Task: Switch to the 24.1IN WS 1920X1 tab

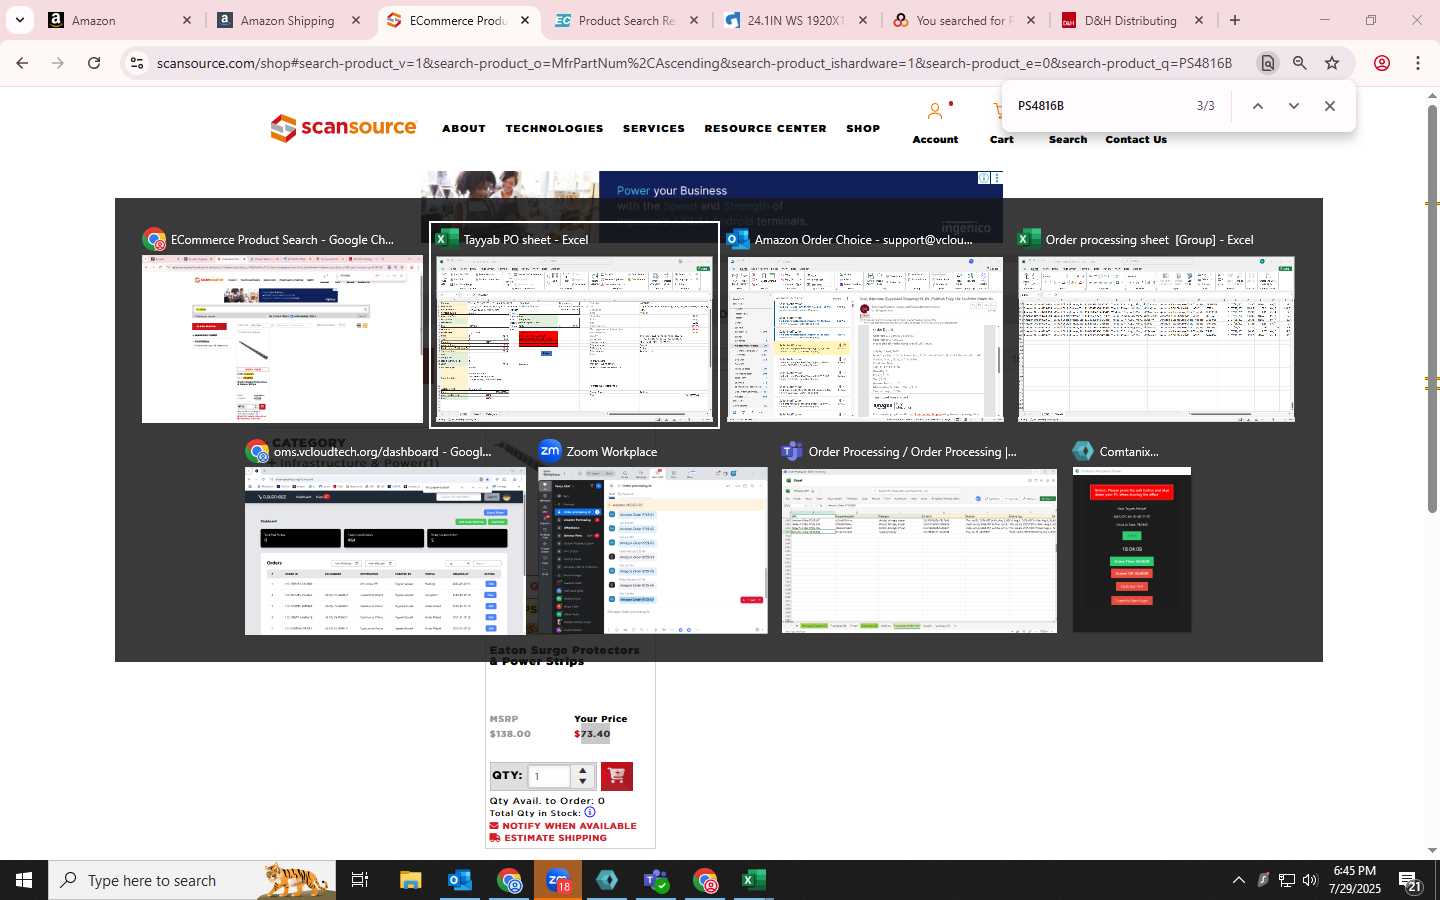Action: [x=797, y=20]
